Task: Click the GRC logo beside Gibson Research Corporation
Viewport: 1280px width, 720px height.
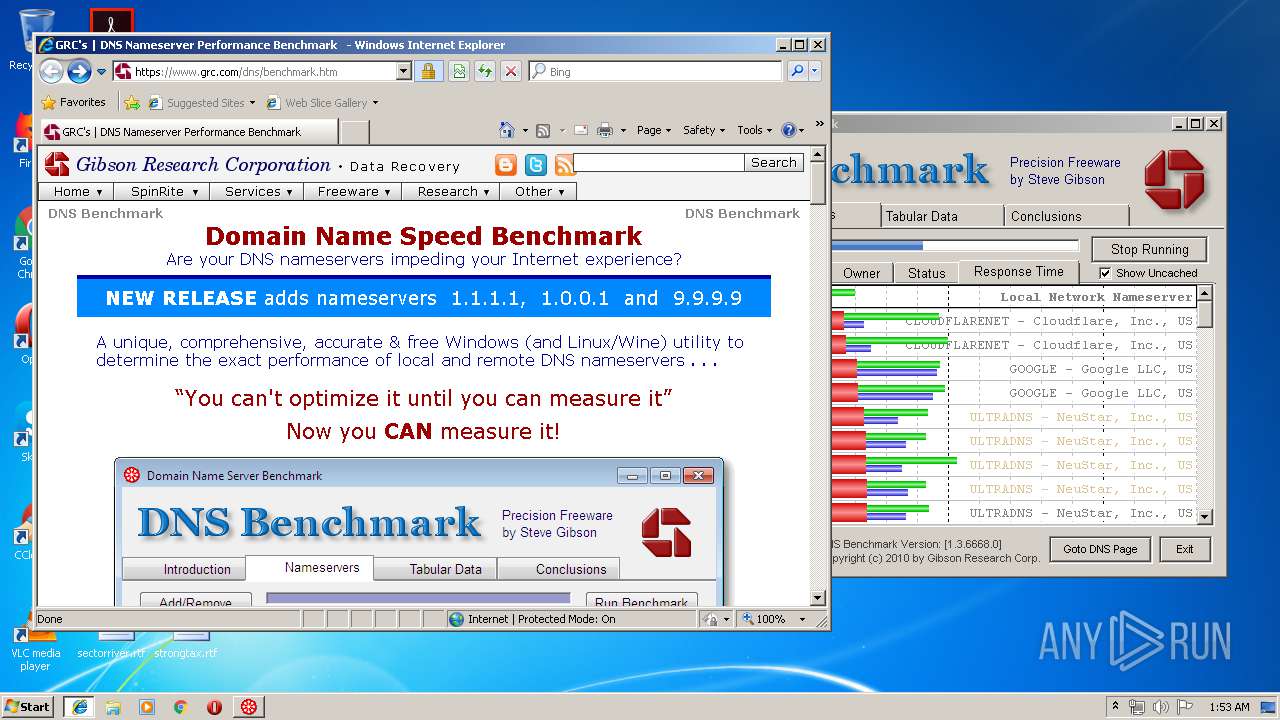Action: [x=57, y=164]
